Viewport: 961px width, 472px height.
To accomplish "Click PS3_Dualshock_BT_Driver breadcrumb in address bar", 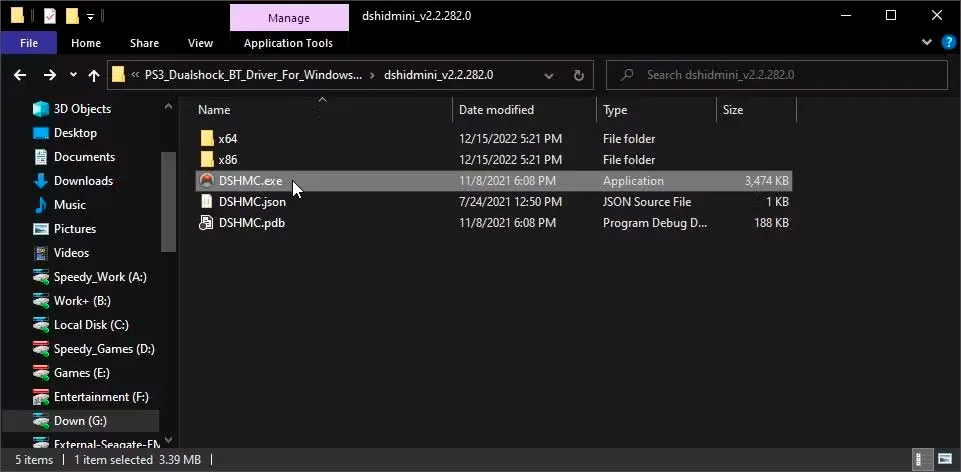I will (253, 75).
